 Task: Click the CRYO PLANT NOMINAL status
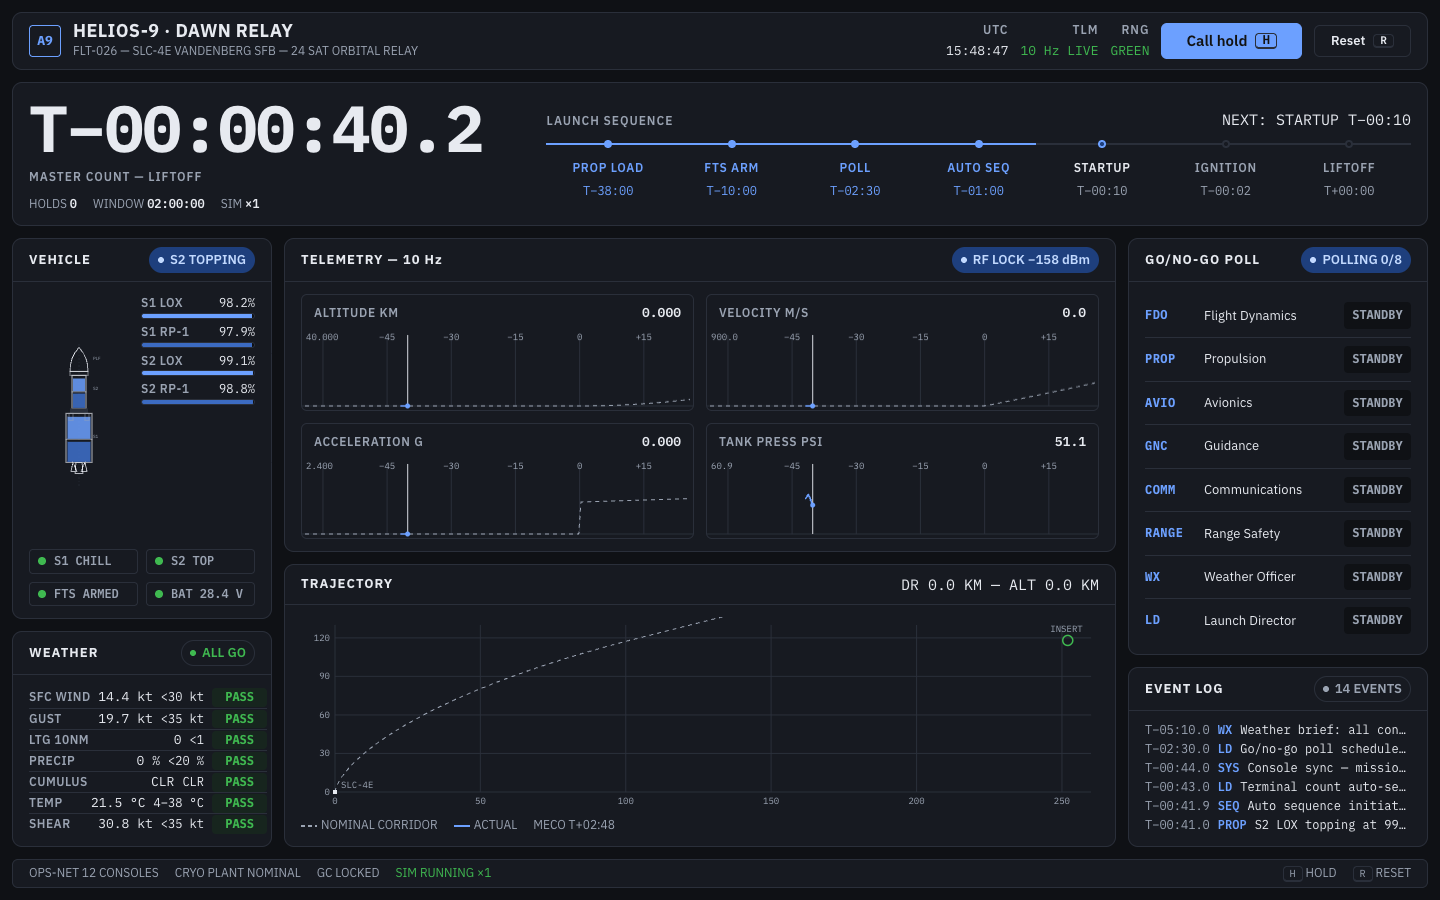(x=238, y=873)
